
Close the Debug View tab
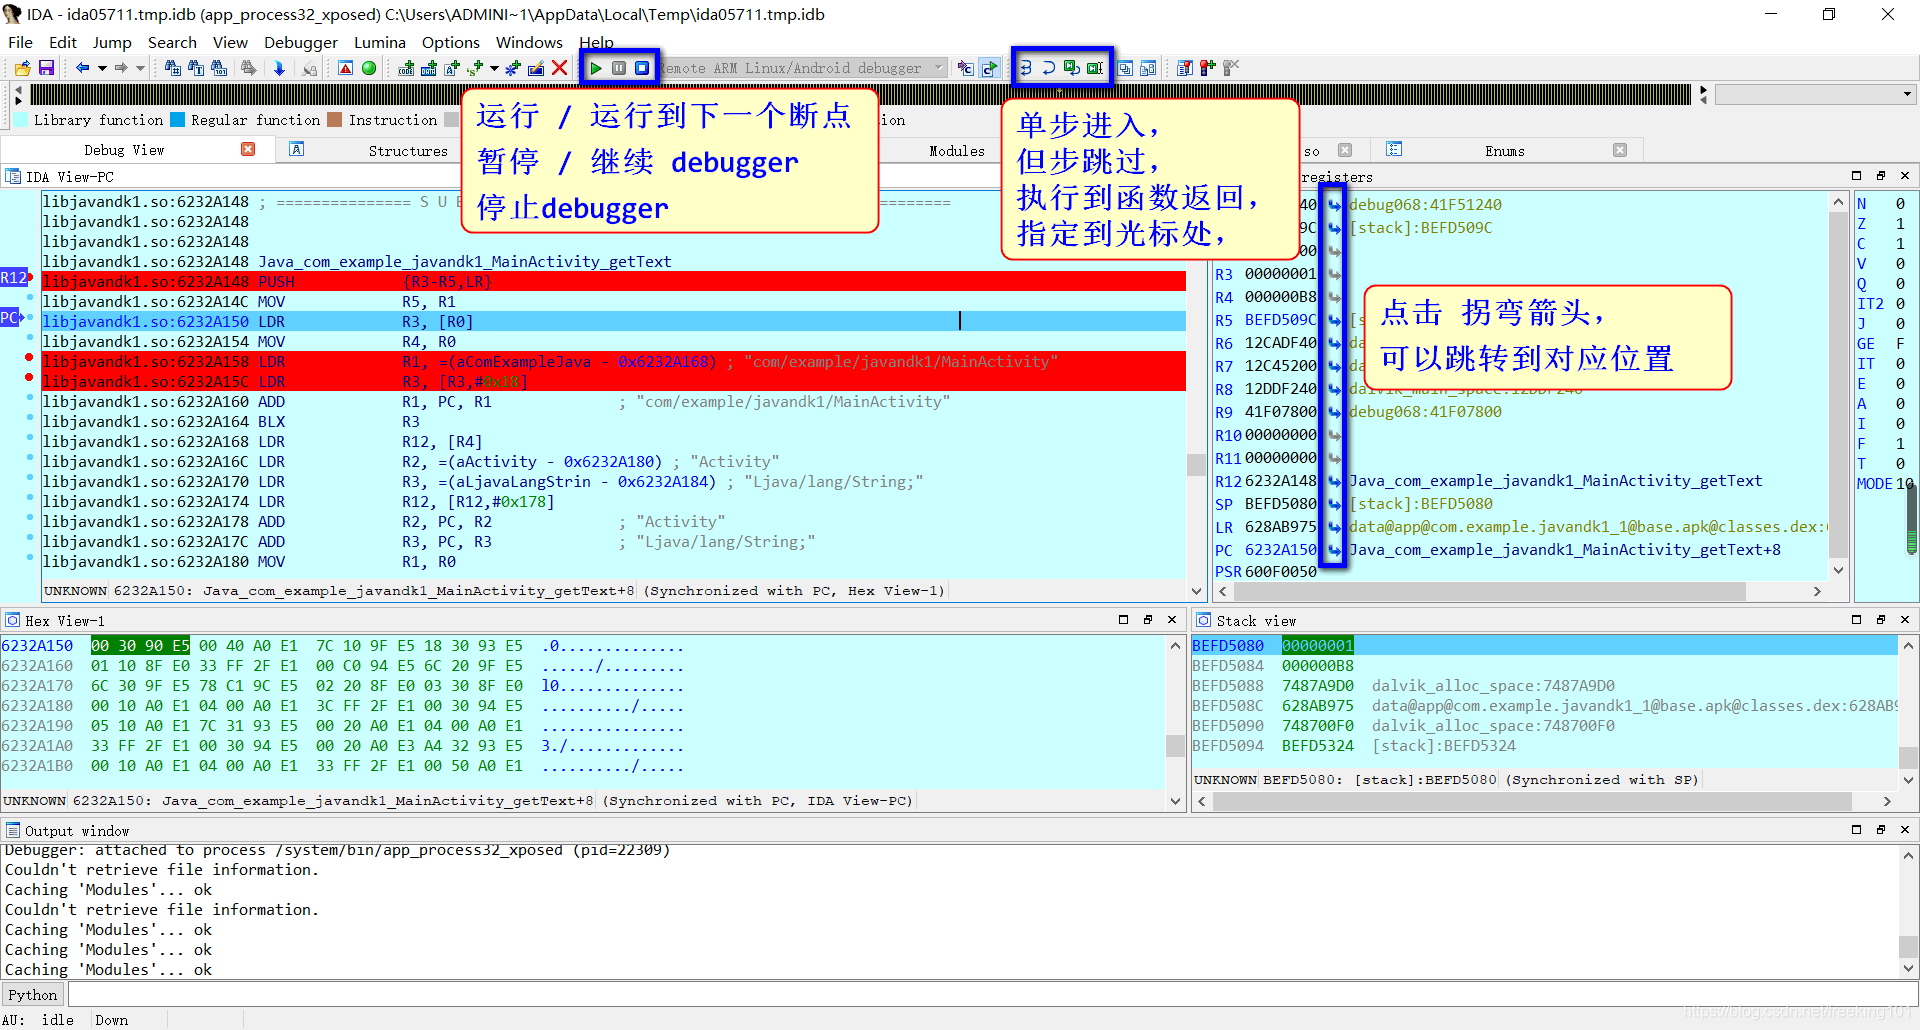click(x=248, y=149)
